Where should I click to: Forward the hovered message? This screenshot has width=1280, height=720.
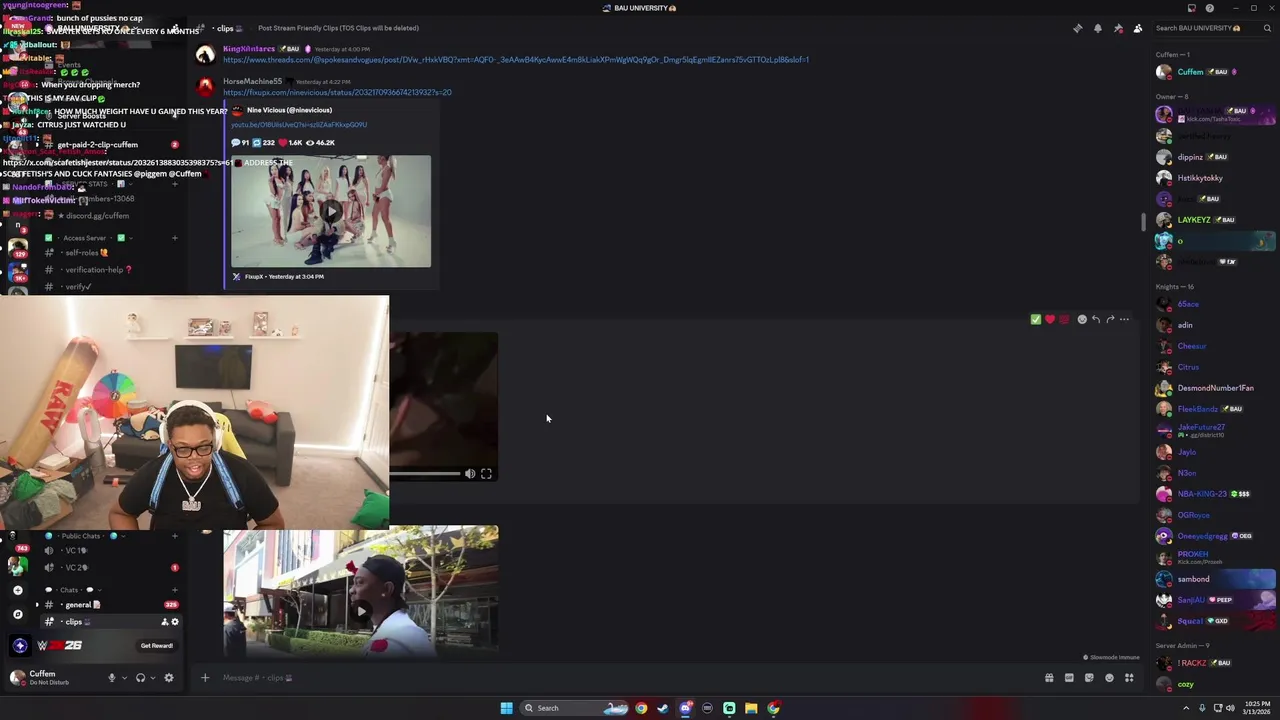pos(1110,319)
